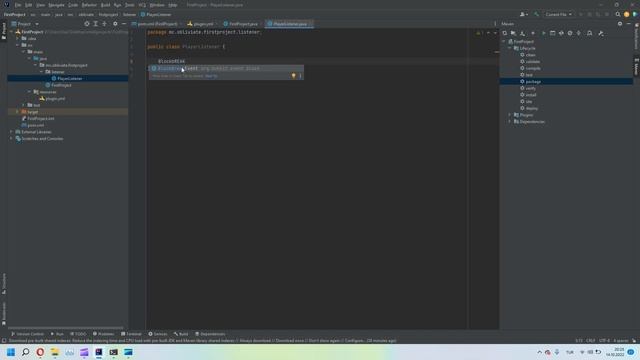Open the Code With Me user icon menu
Viewport: 640px width, 360px height.
coord(524,14)
